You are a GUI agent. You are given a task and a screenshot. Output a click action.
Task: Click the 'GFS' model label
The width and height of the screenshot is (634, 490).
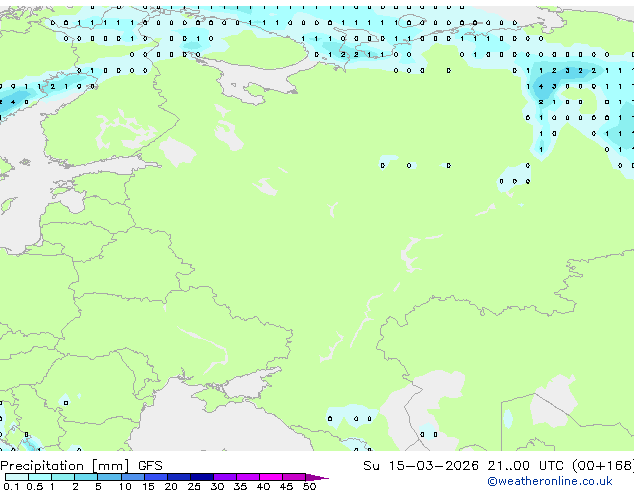pos(150,466)
